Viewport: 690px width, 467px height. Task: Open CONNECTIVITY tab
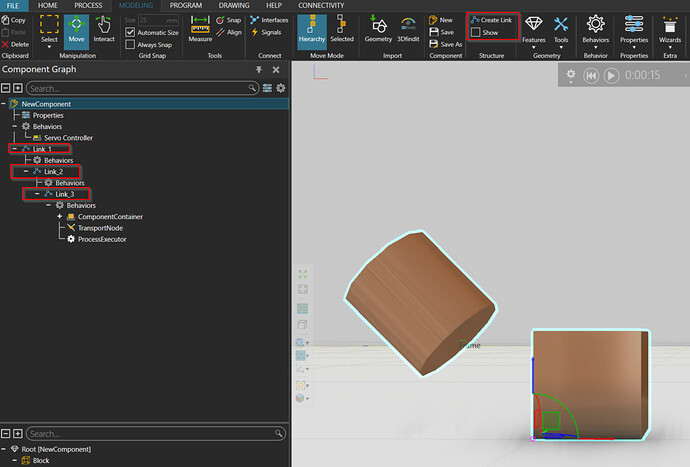[321, 6]
